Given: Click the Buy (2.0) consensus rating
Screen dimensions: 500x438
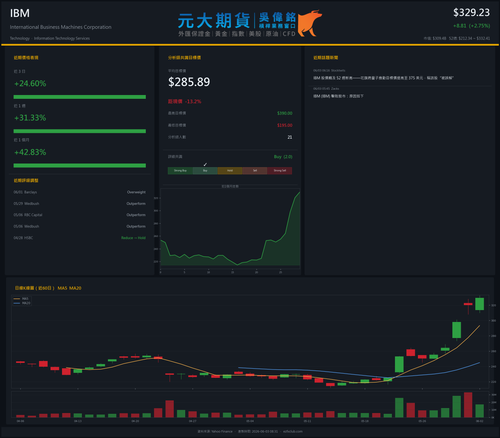Looking at the screenshot, I should pyautogui.click(x=283, y=157).
